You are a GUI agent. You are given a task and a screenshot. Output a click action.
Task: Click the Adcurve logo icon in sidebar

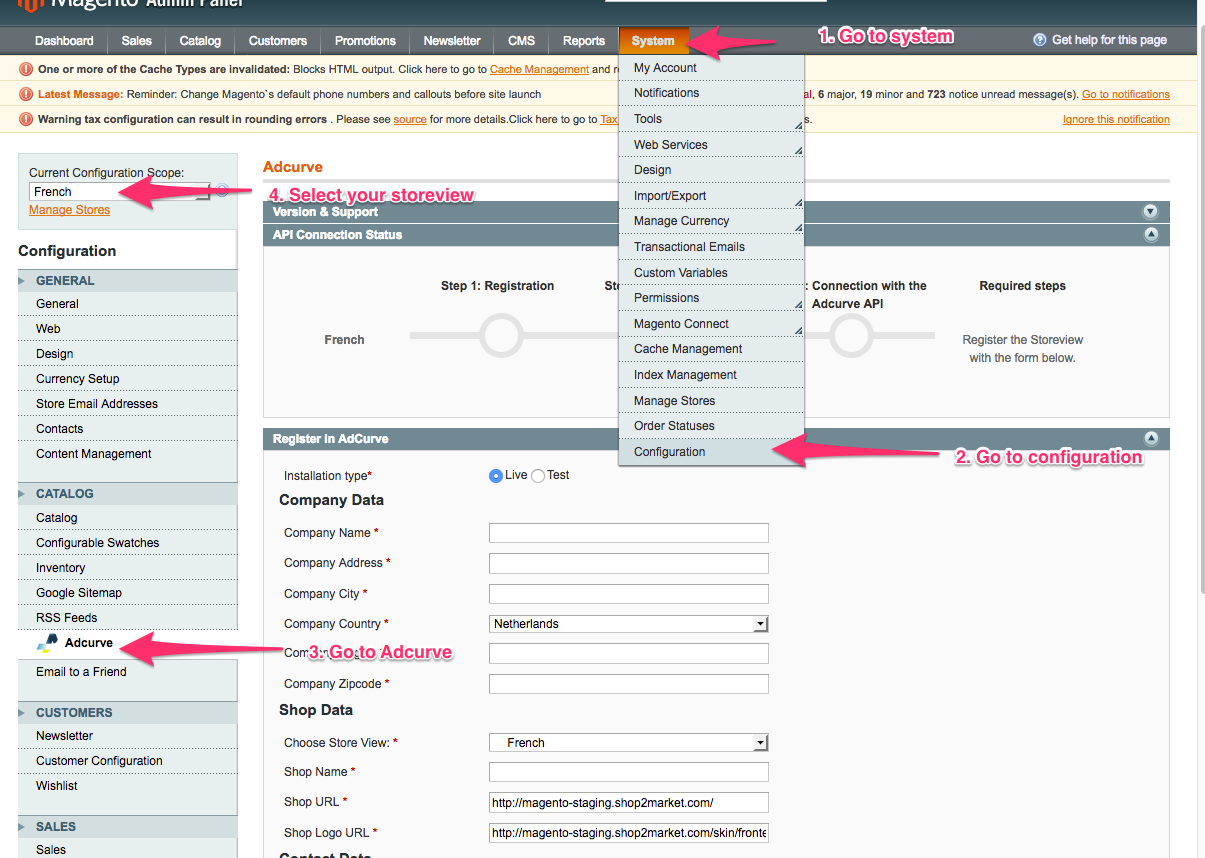[47, 642]
